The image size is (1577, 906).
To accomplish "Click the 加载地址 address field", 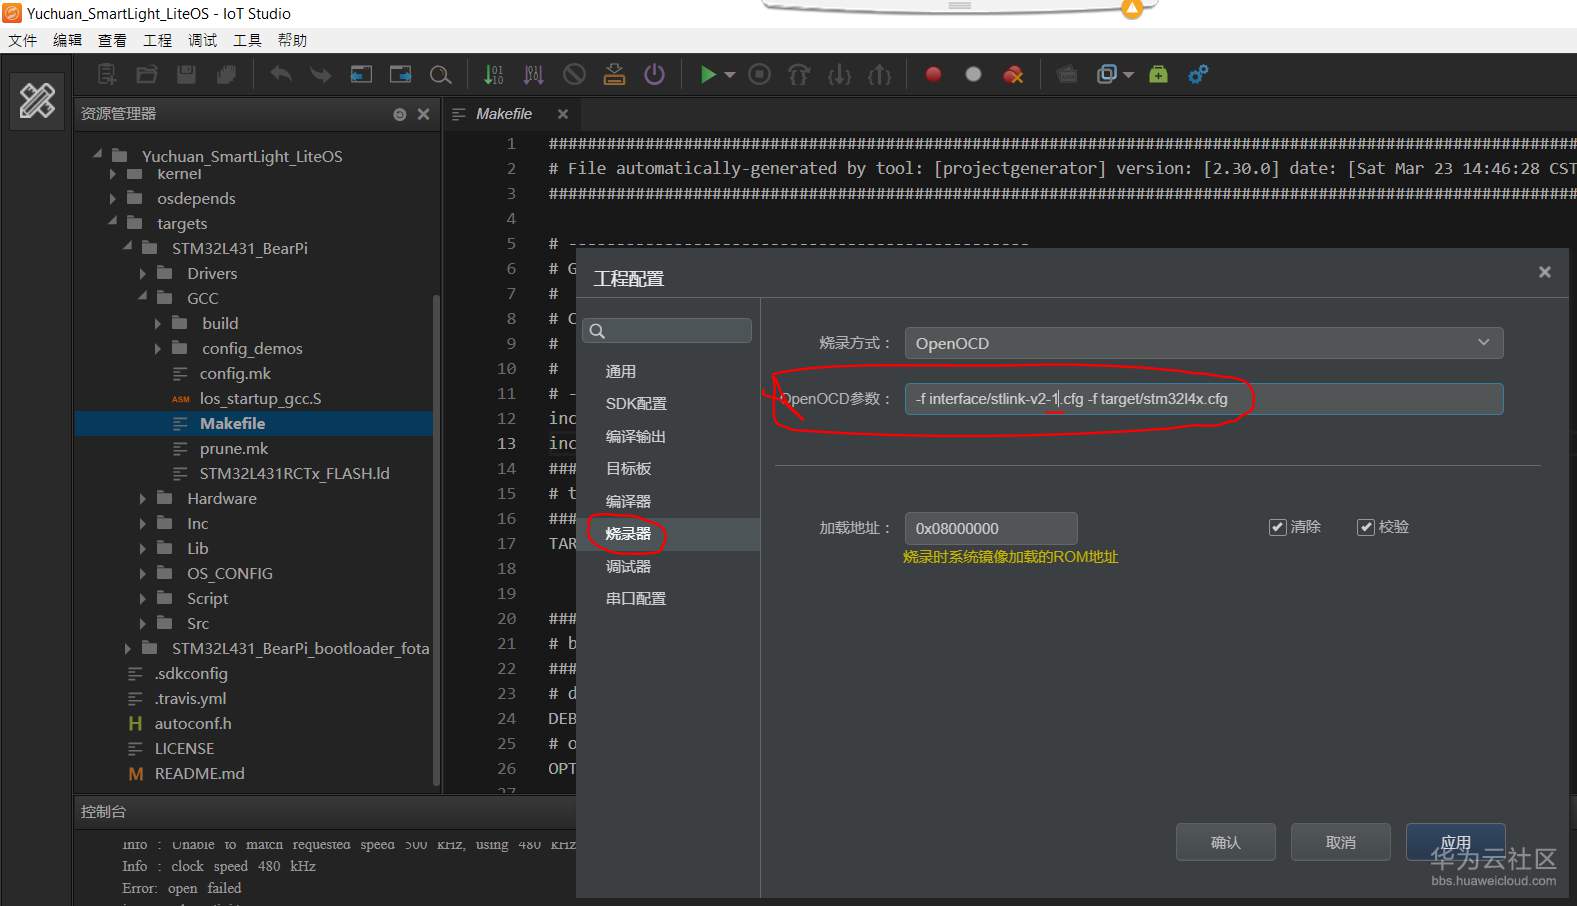I will click(x=990, y=528).
